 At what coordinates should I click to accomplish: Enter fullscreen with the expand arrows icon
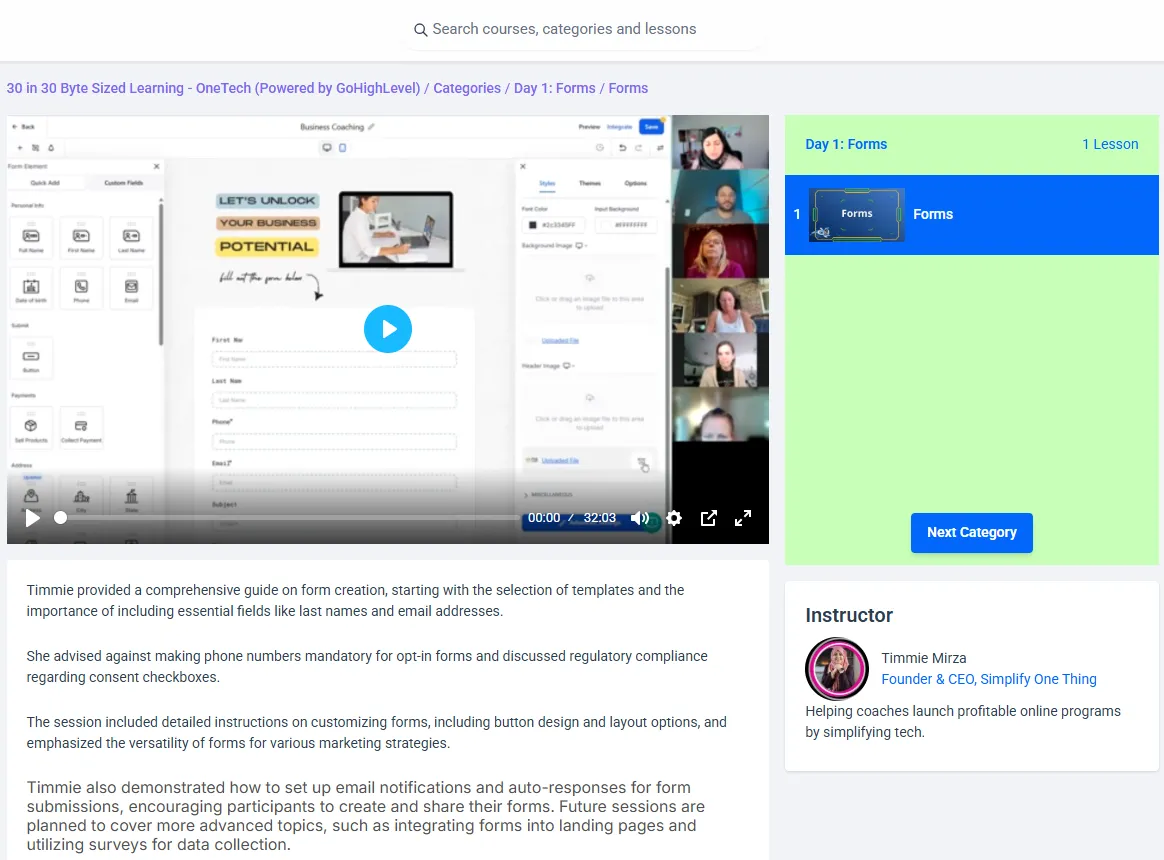[x=743, y=518]
